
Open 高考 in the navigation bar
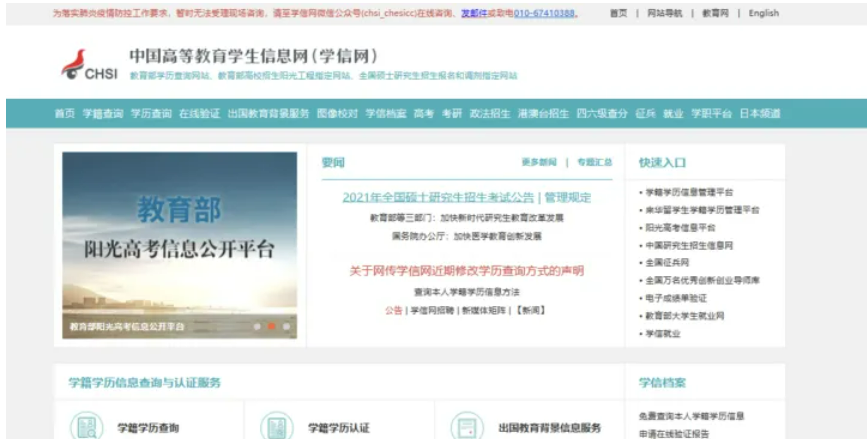(x=424, y=113)
